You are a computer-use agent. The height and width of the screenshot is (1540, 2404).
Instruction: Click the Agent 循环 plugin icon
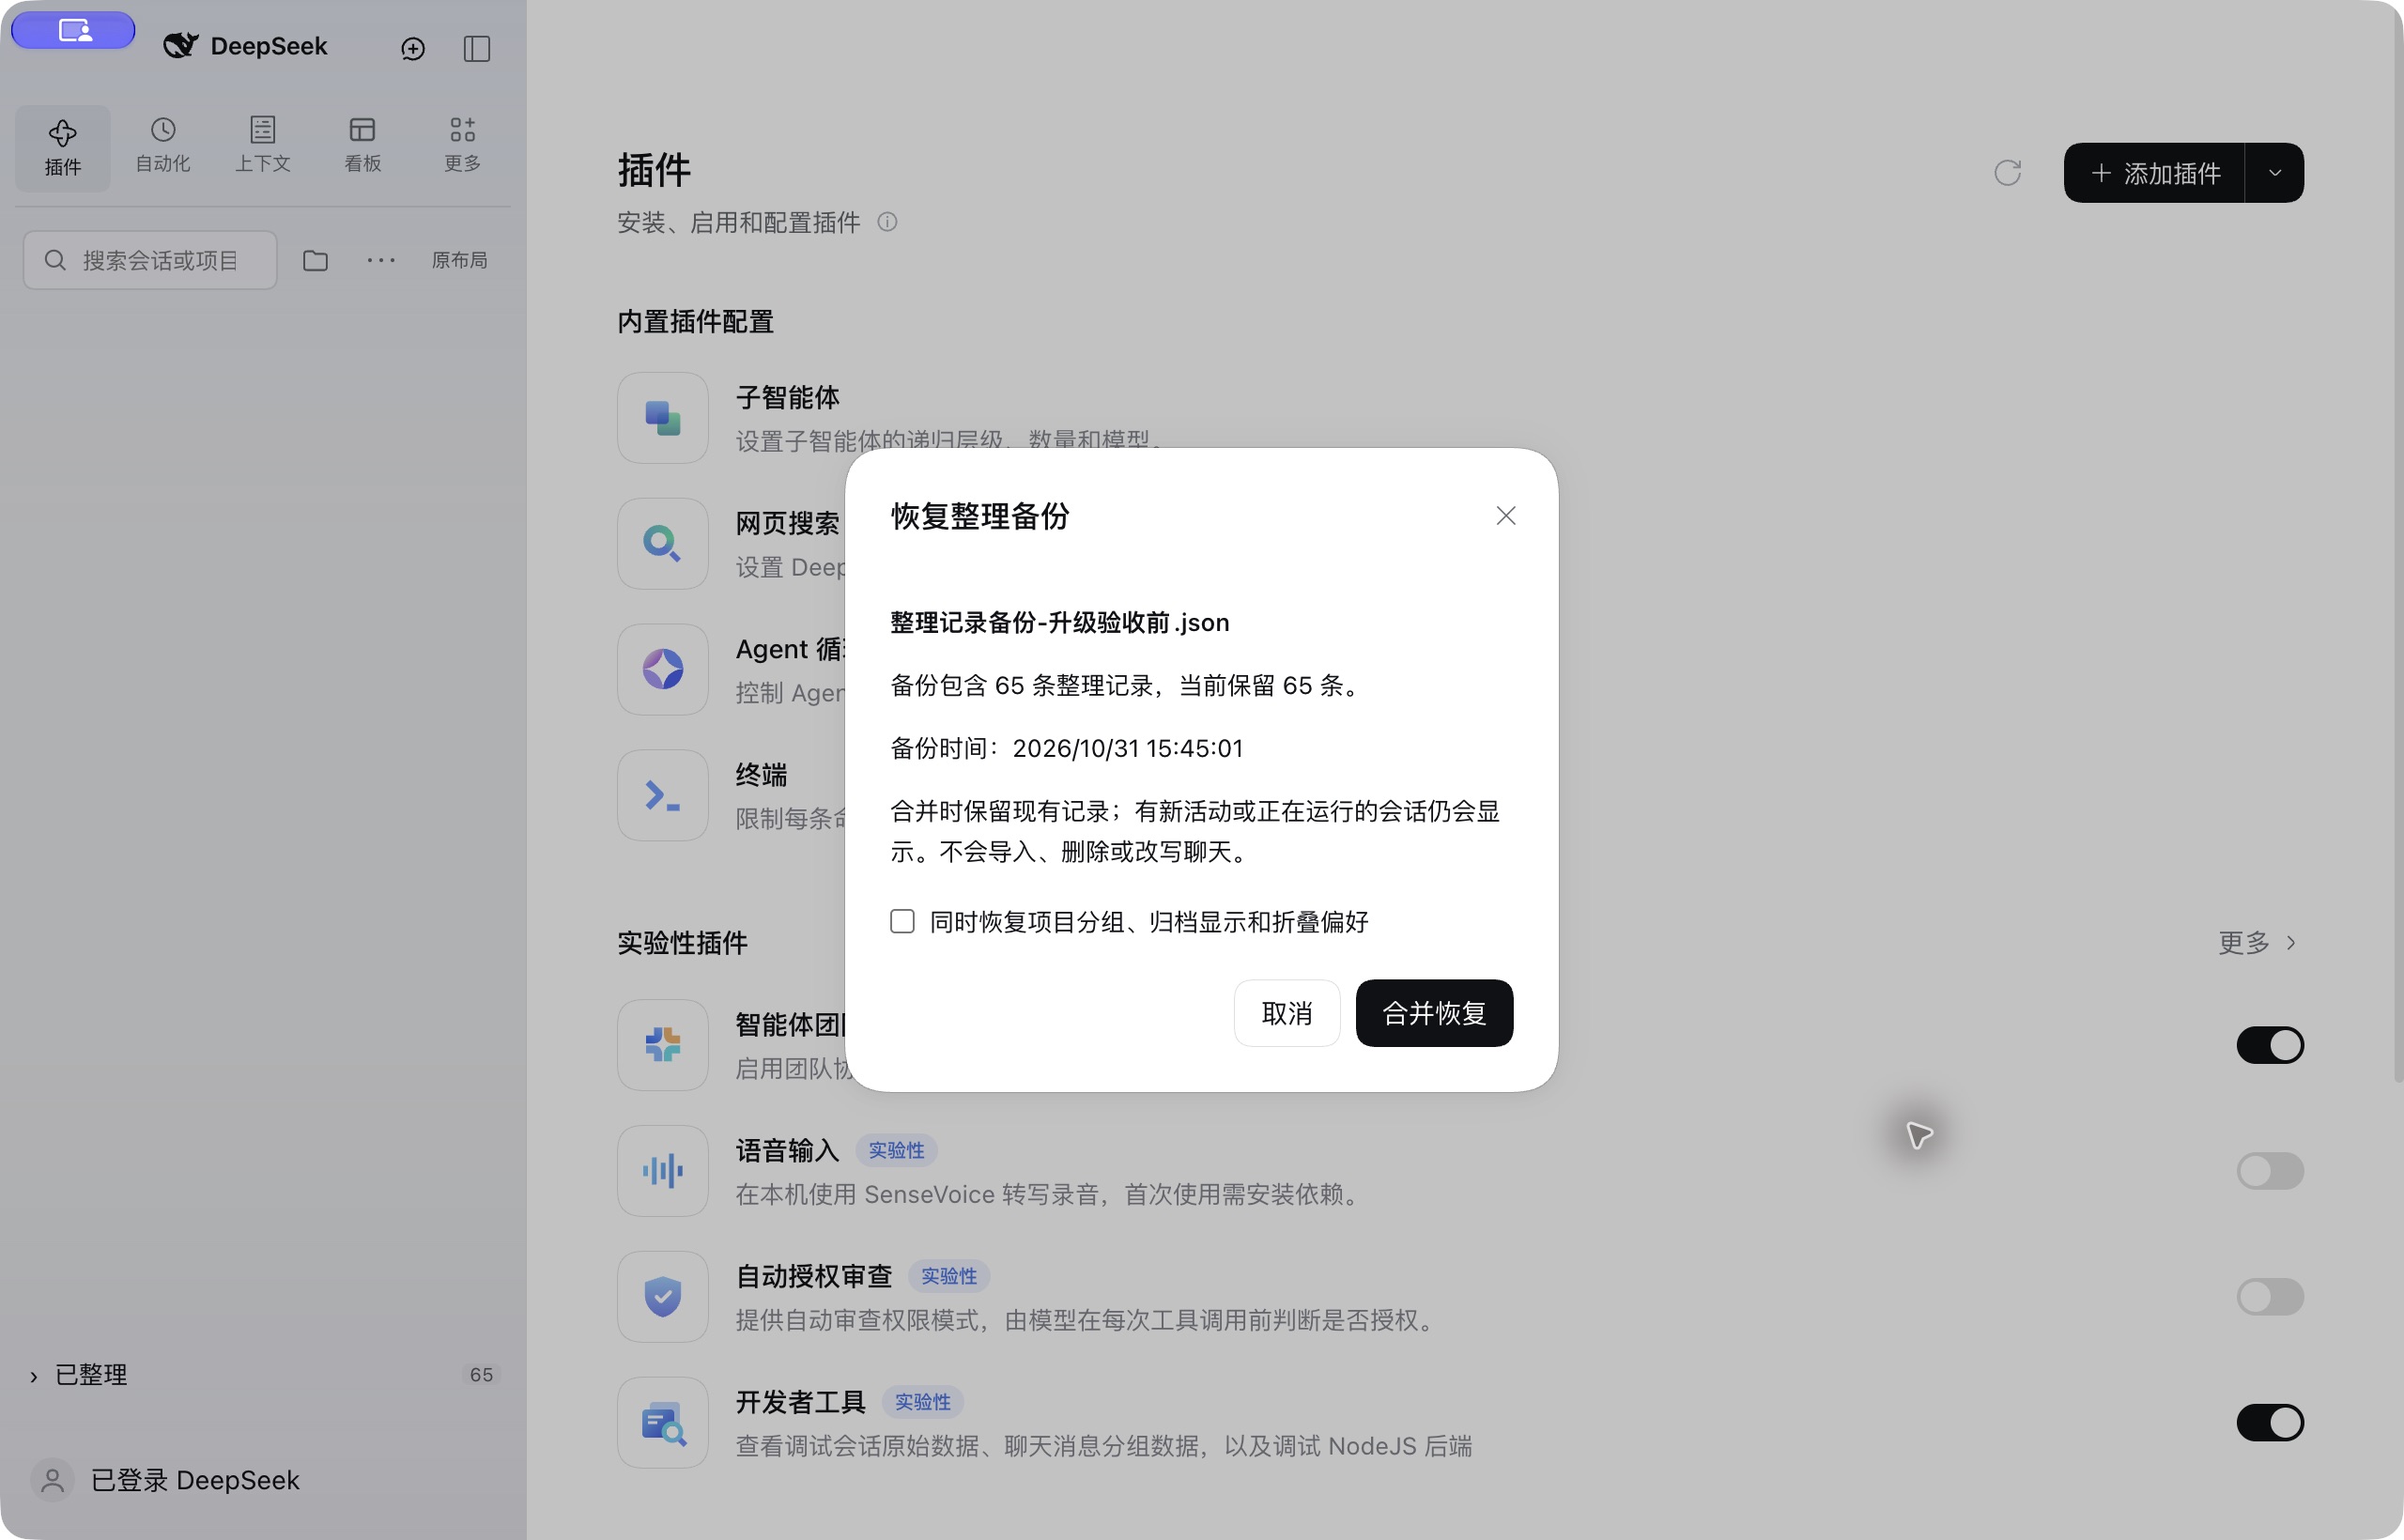[663, 670]
